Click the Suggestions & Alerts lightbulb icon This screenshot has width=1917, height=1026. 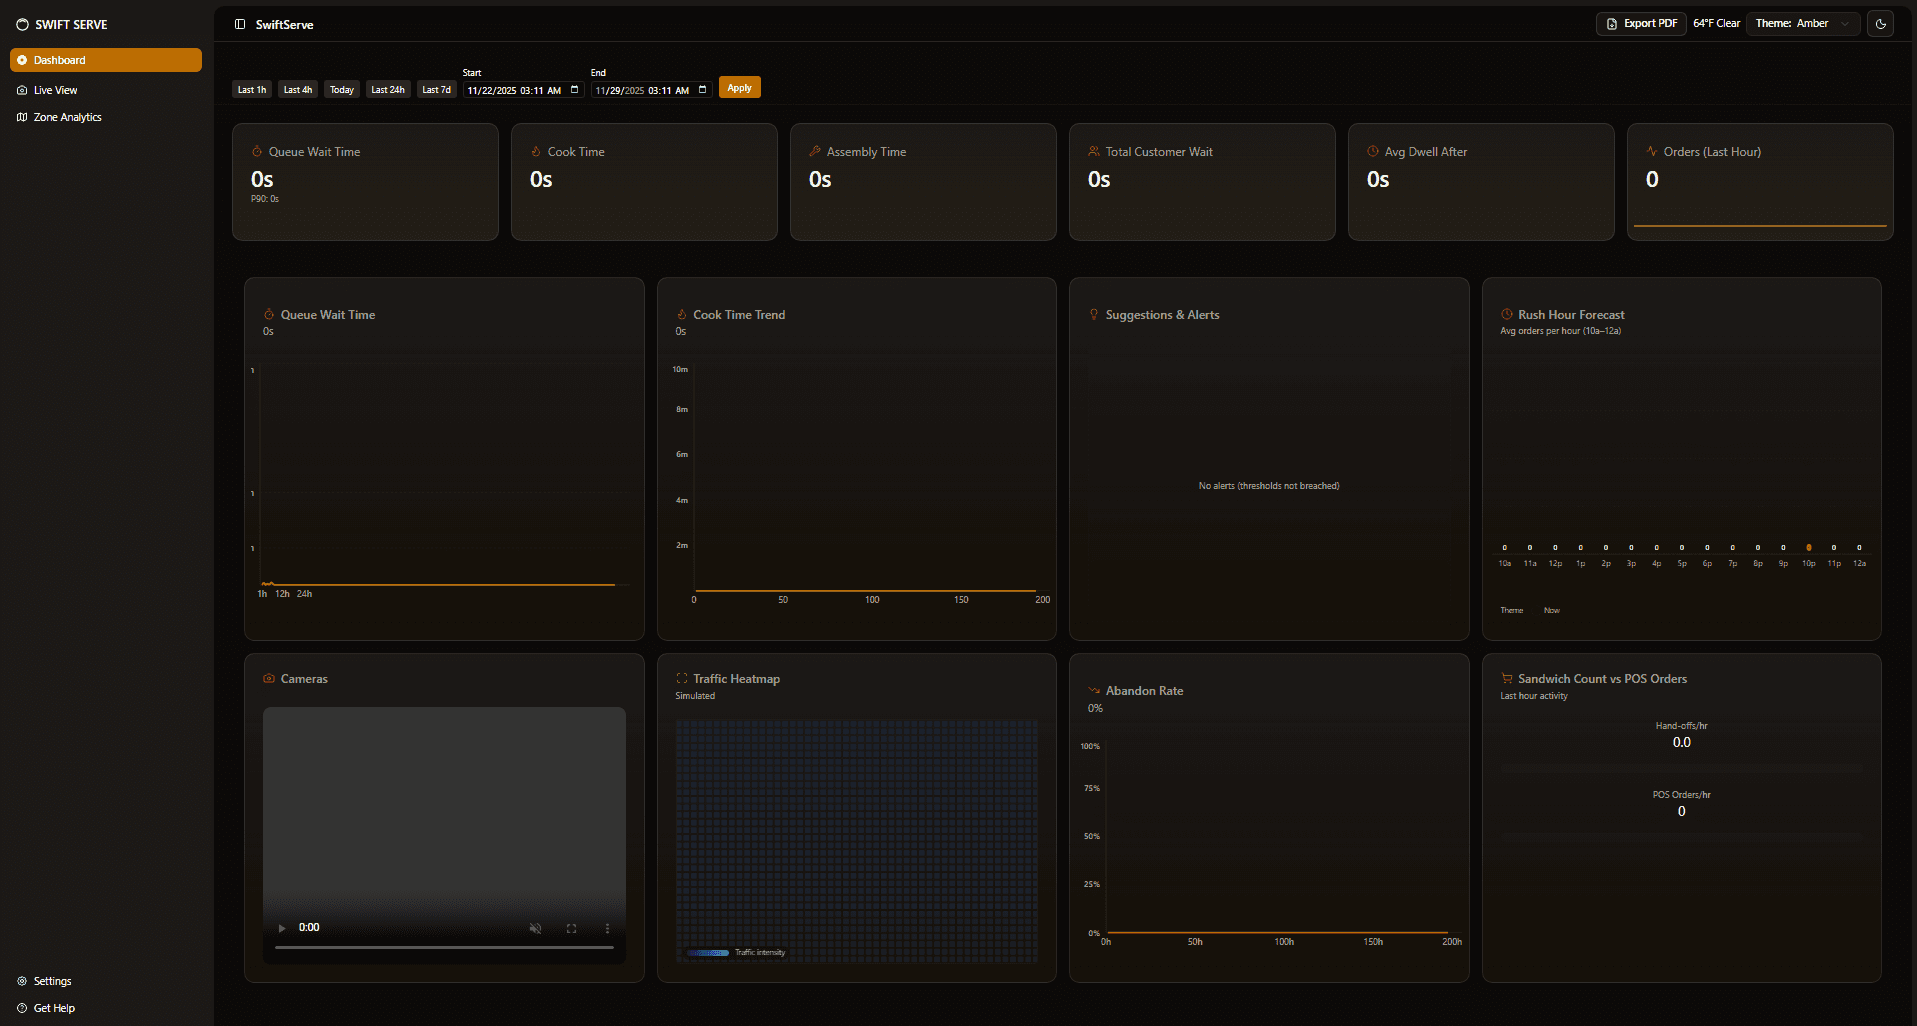click(x=1093, y=314)
